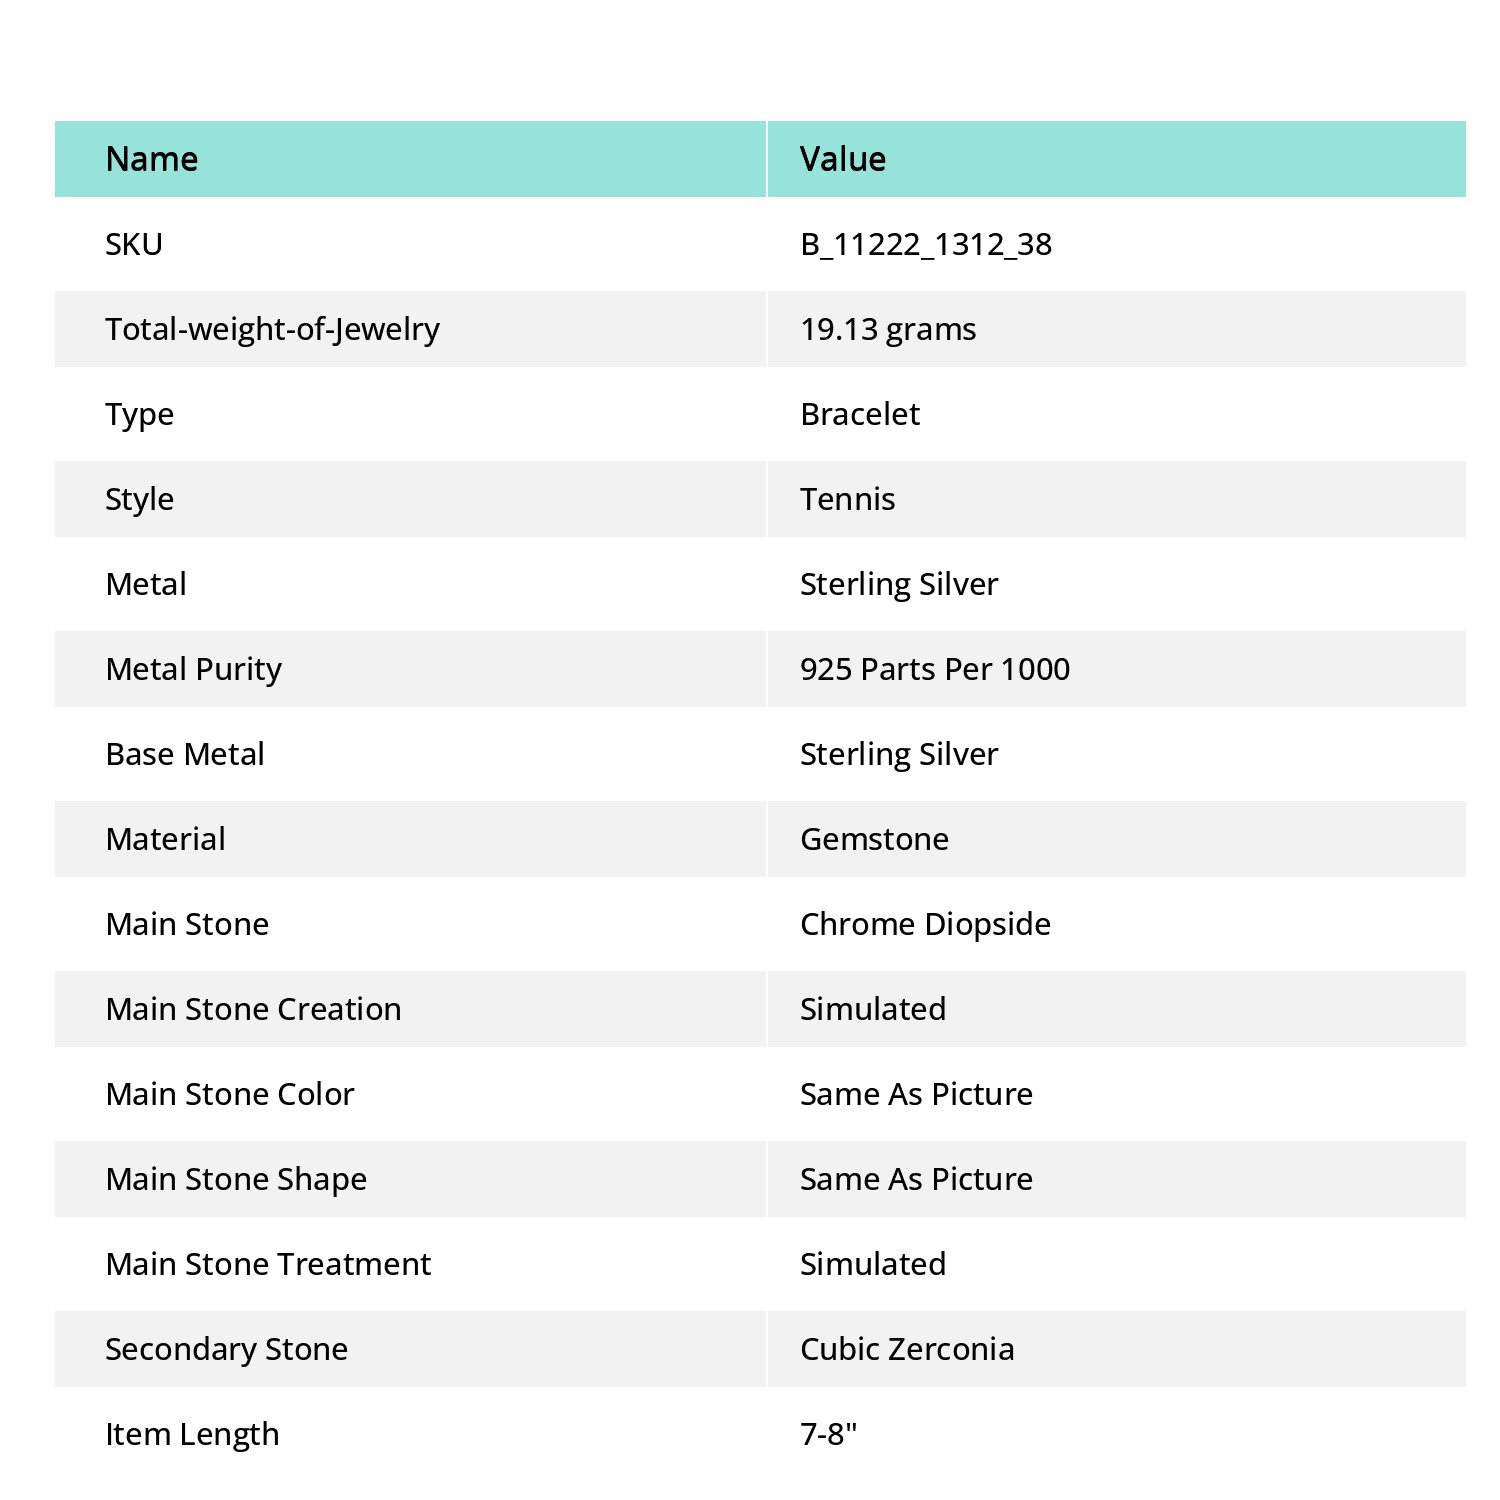Click the Chrome Diopside value
1500x1500 pixels.
point(925,925)
